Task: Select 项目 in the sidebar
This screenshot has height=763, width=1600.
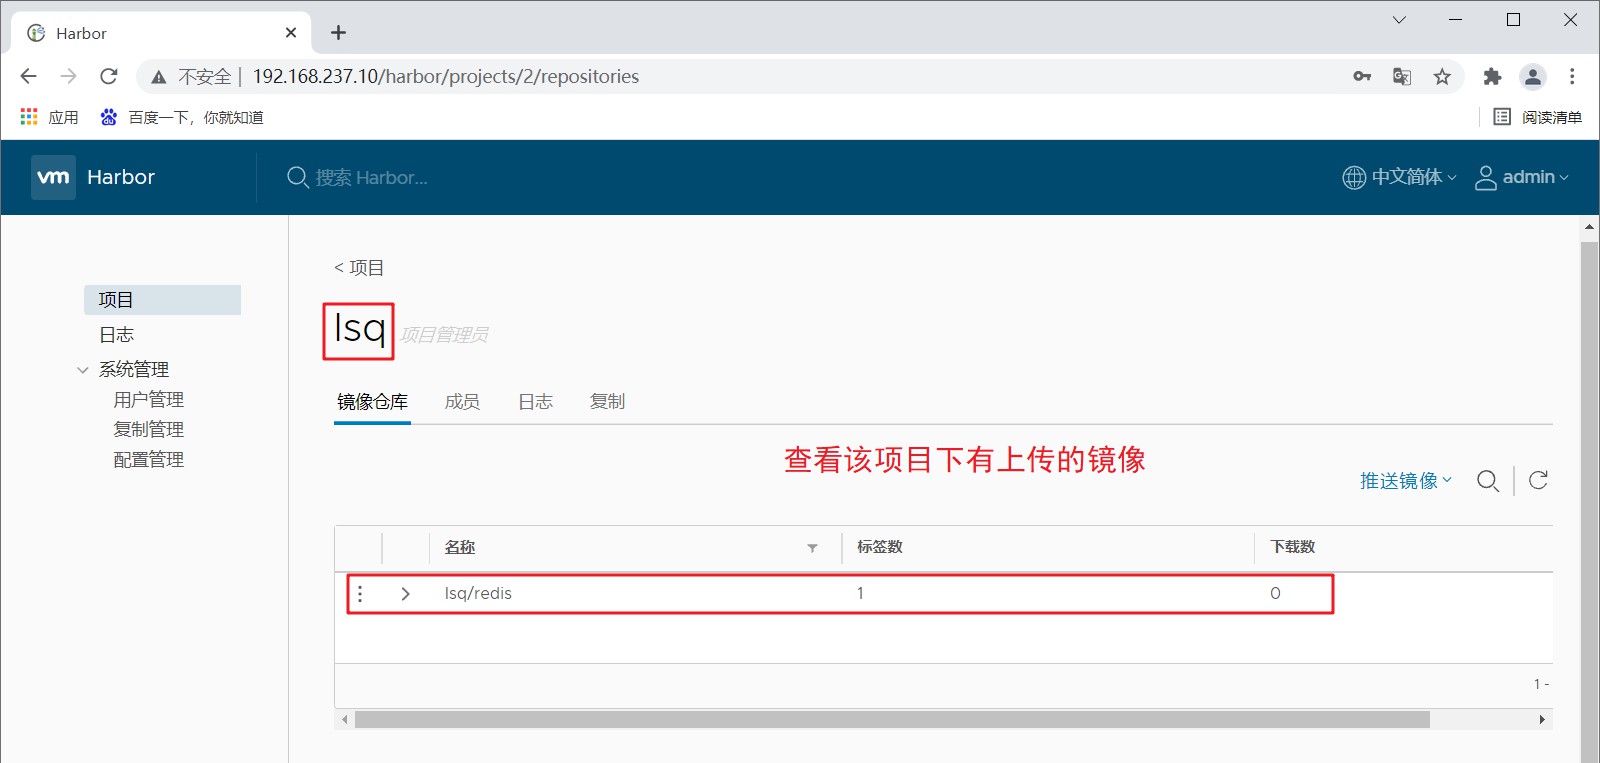Action: [162, 300]
